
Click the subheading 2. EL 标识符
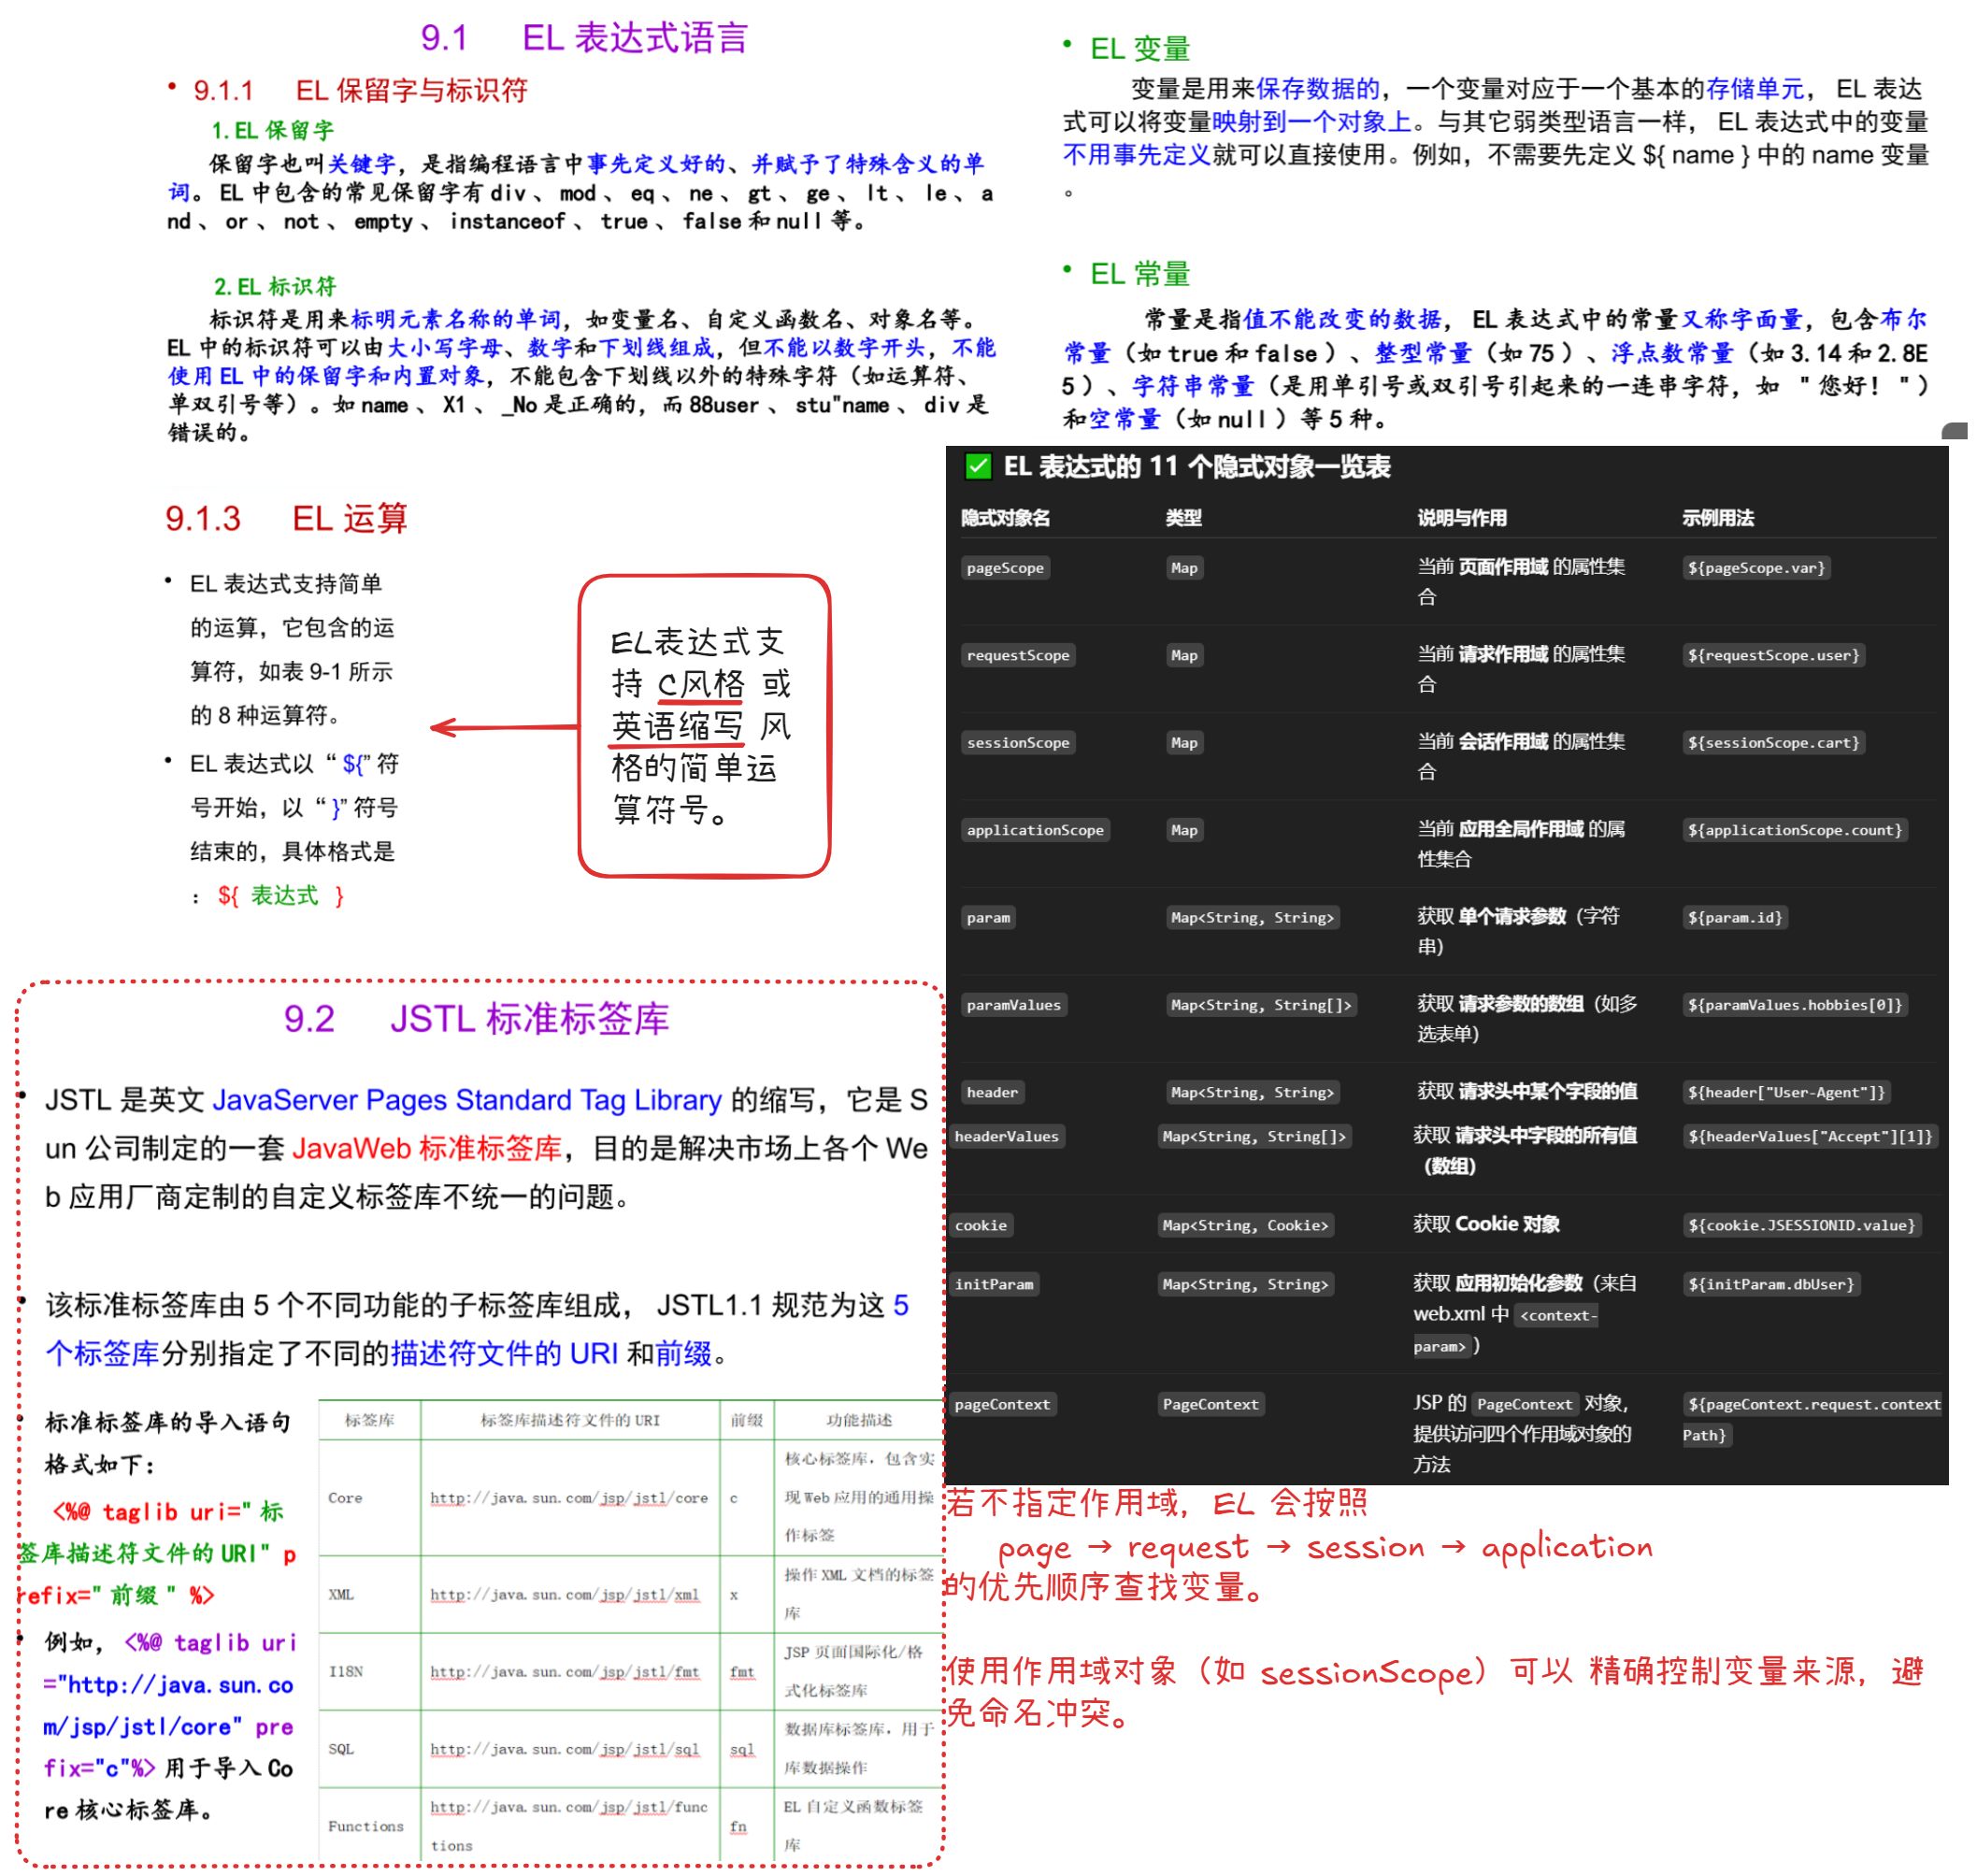tap(276, 288)
